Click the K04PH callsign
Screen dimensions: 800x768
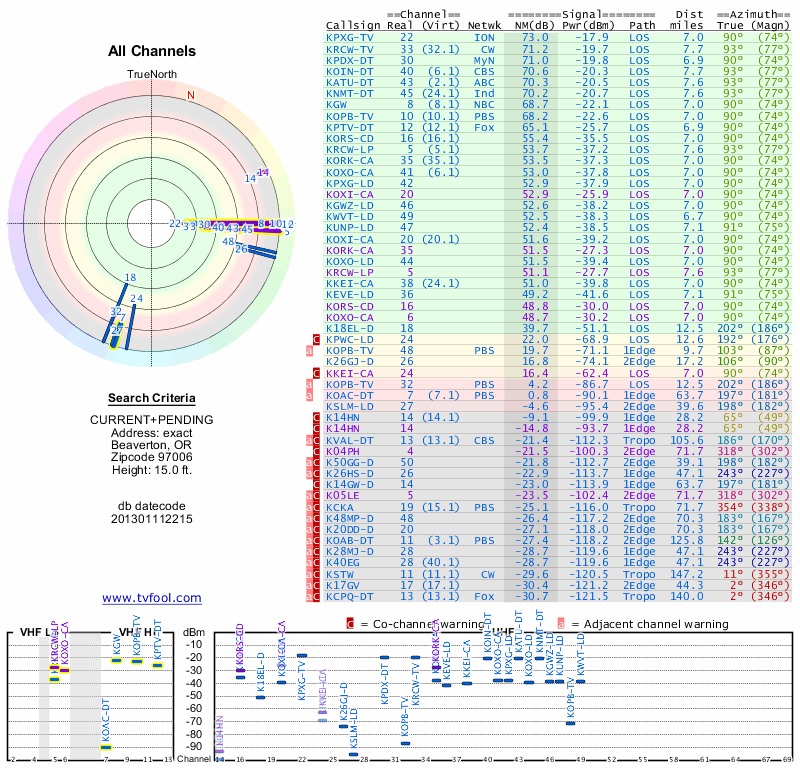point(343,451)
